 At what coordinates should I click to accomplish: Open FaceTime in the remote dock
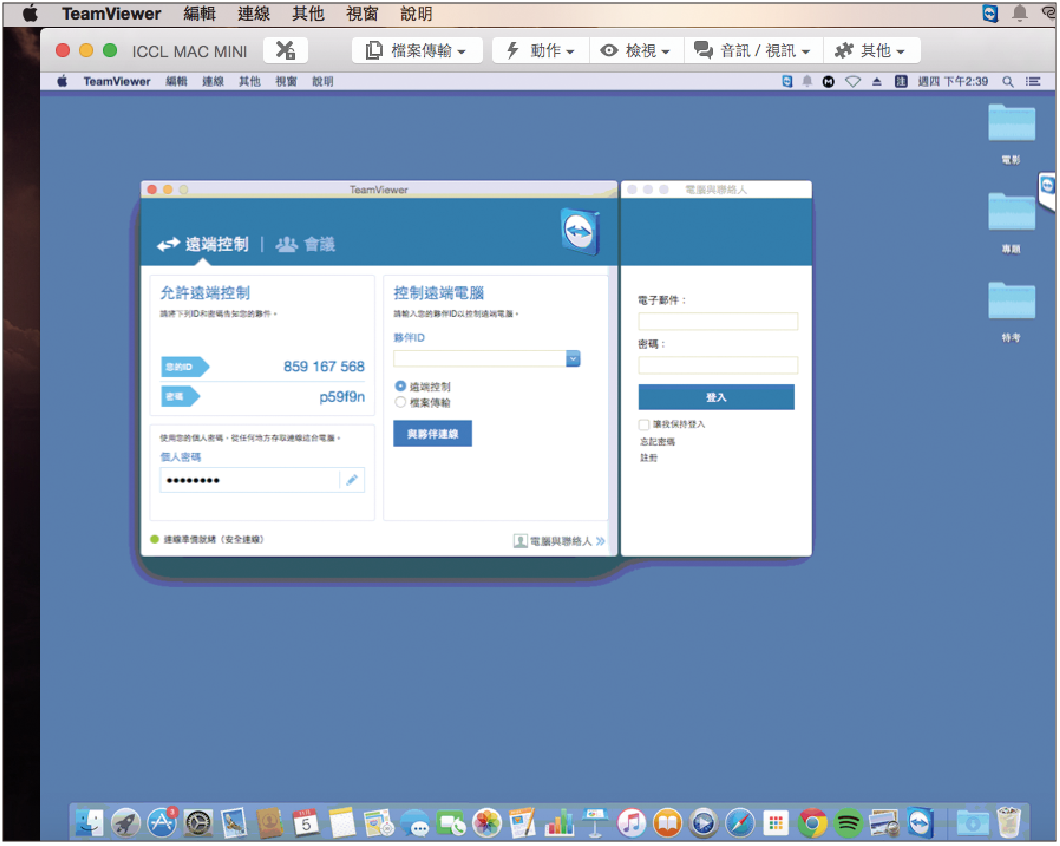point(451,823)
